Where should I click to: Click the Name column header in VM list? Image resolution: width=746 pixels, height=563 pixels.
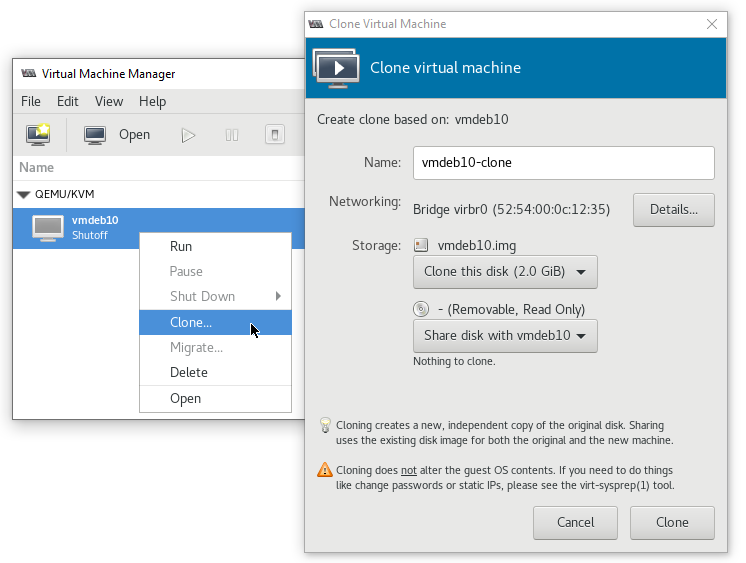(x=37, y=168)
